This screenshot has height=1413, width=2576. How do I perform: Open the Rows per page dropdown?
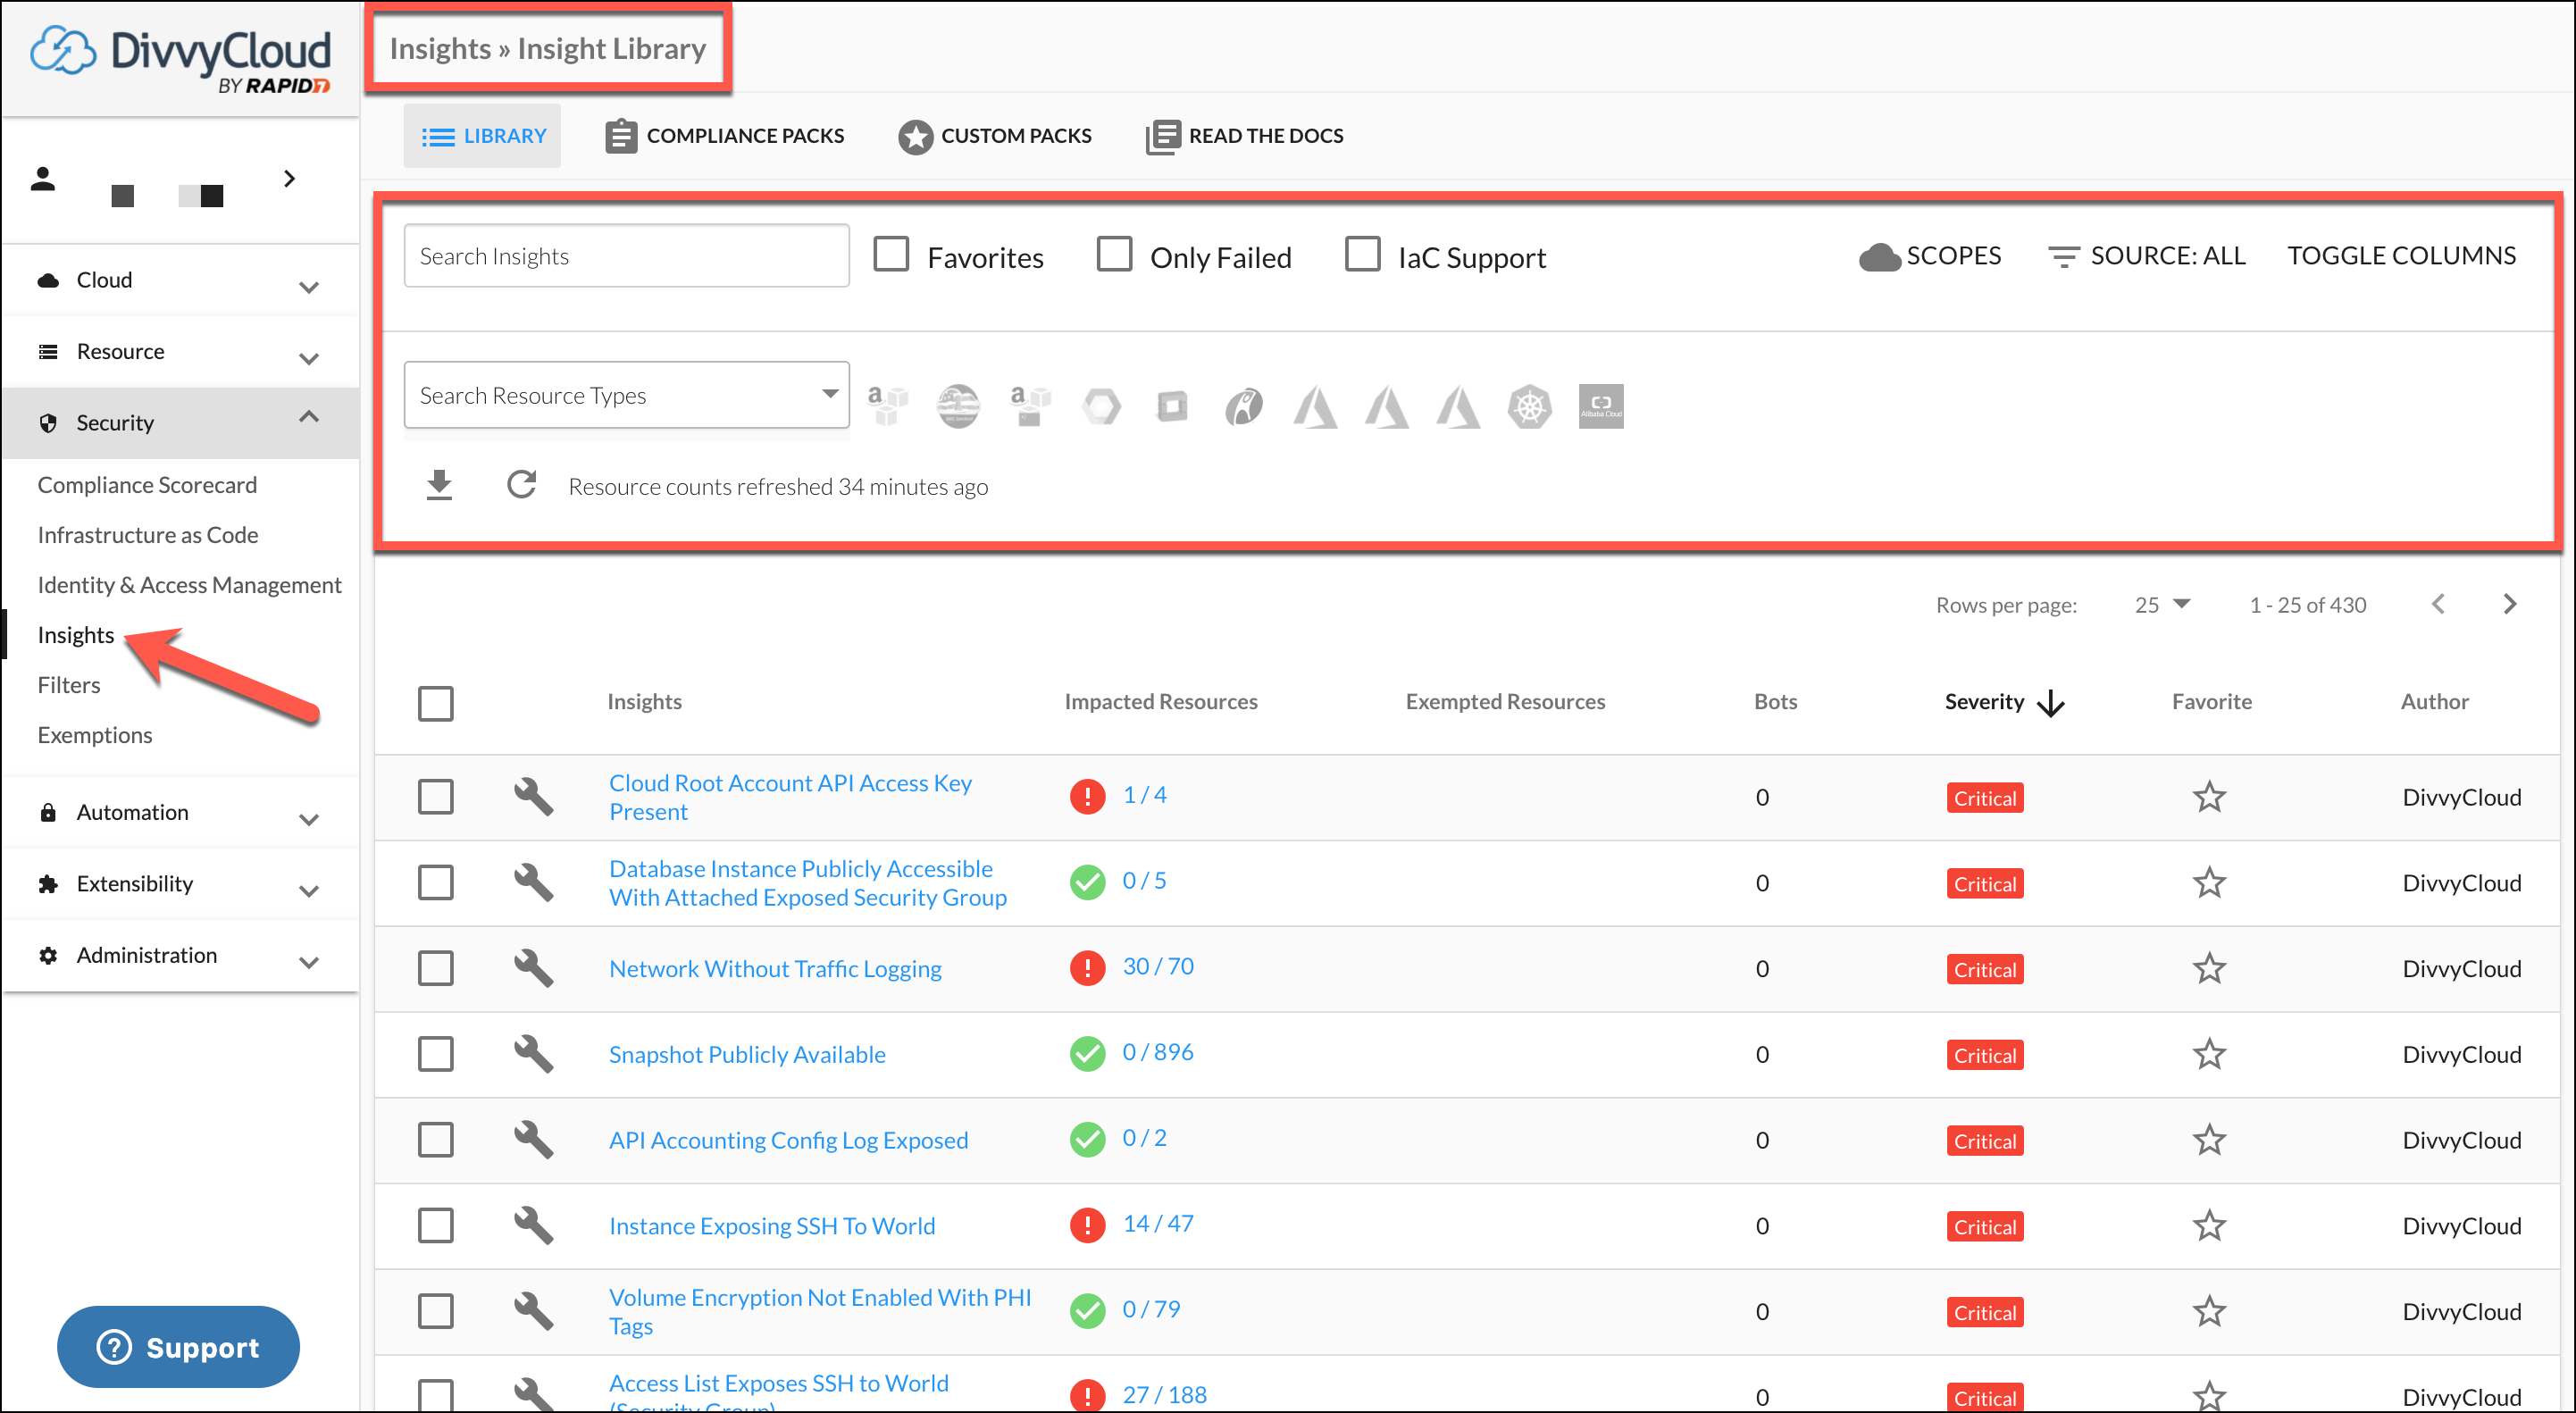click(x=2162, y=605)
